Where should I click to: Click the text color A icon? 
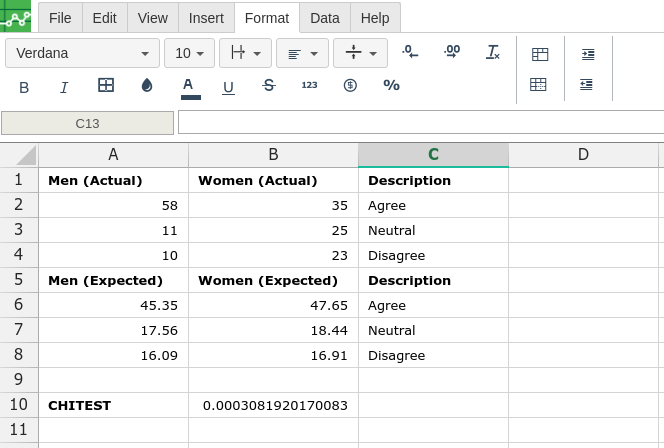[188, 87]
